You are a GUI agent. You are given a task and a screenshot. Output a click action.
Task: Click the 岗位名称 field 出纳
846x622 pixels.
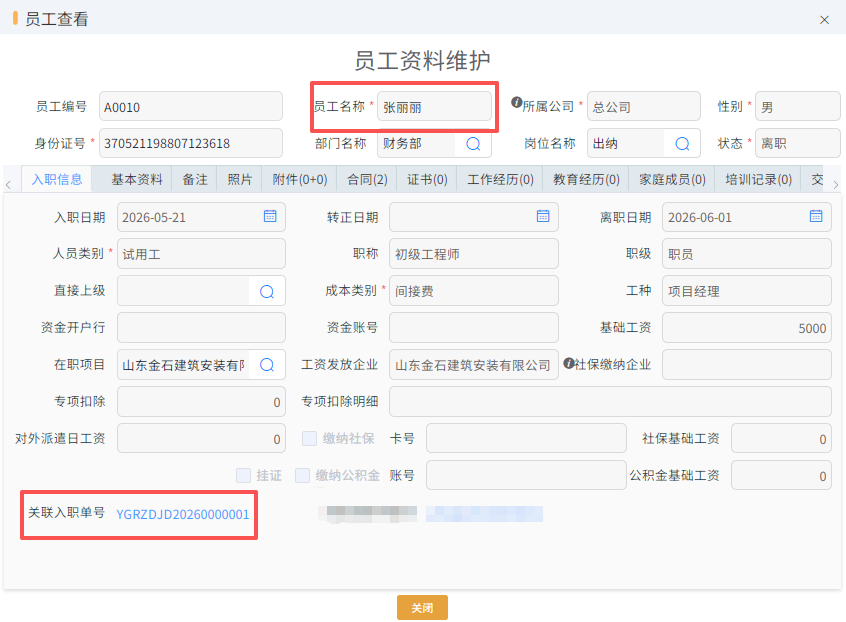pyautogui.click(x=625, y=143)
